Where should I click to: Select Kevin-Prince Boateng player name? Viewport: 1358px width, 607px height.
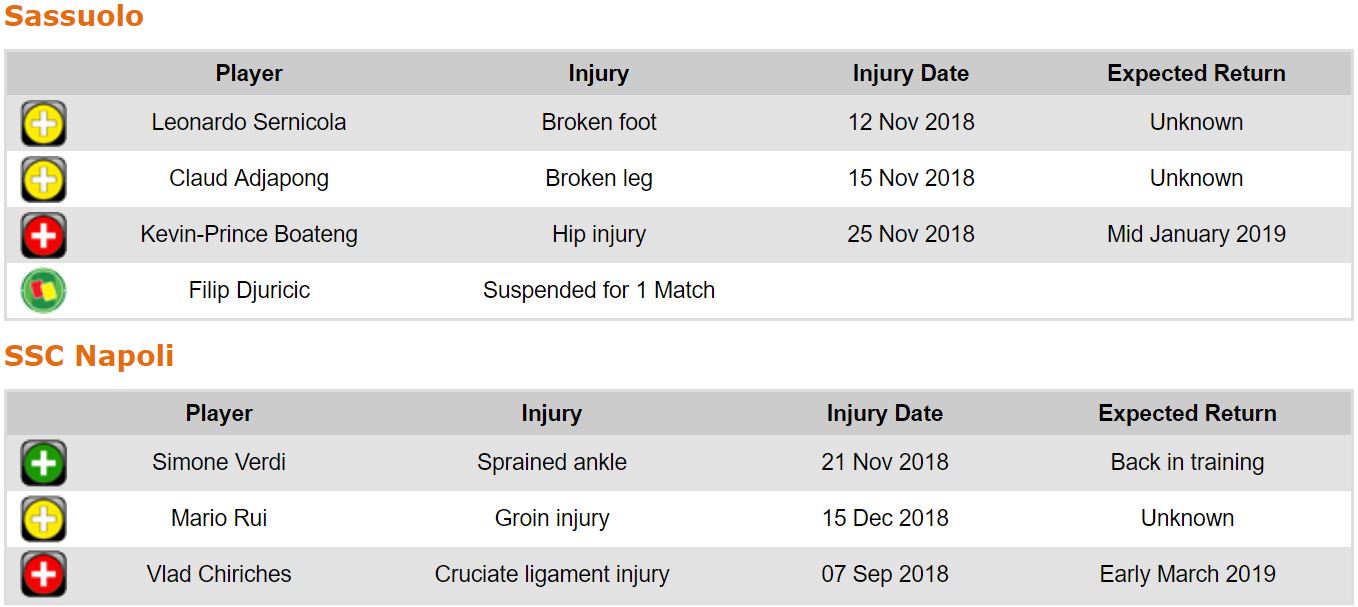click(249, 235)
